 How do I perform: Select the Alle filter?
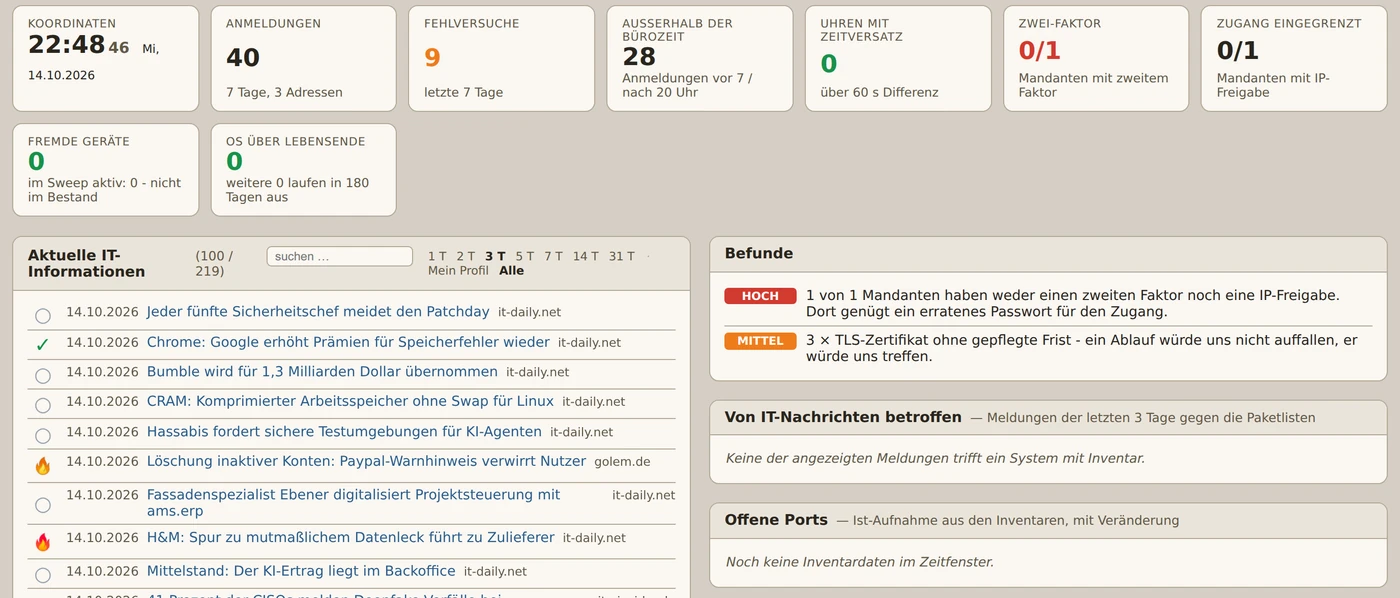pos(511,271)
